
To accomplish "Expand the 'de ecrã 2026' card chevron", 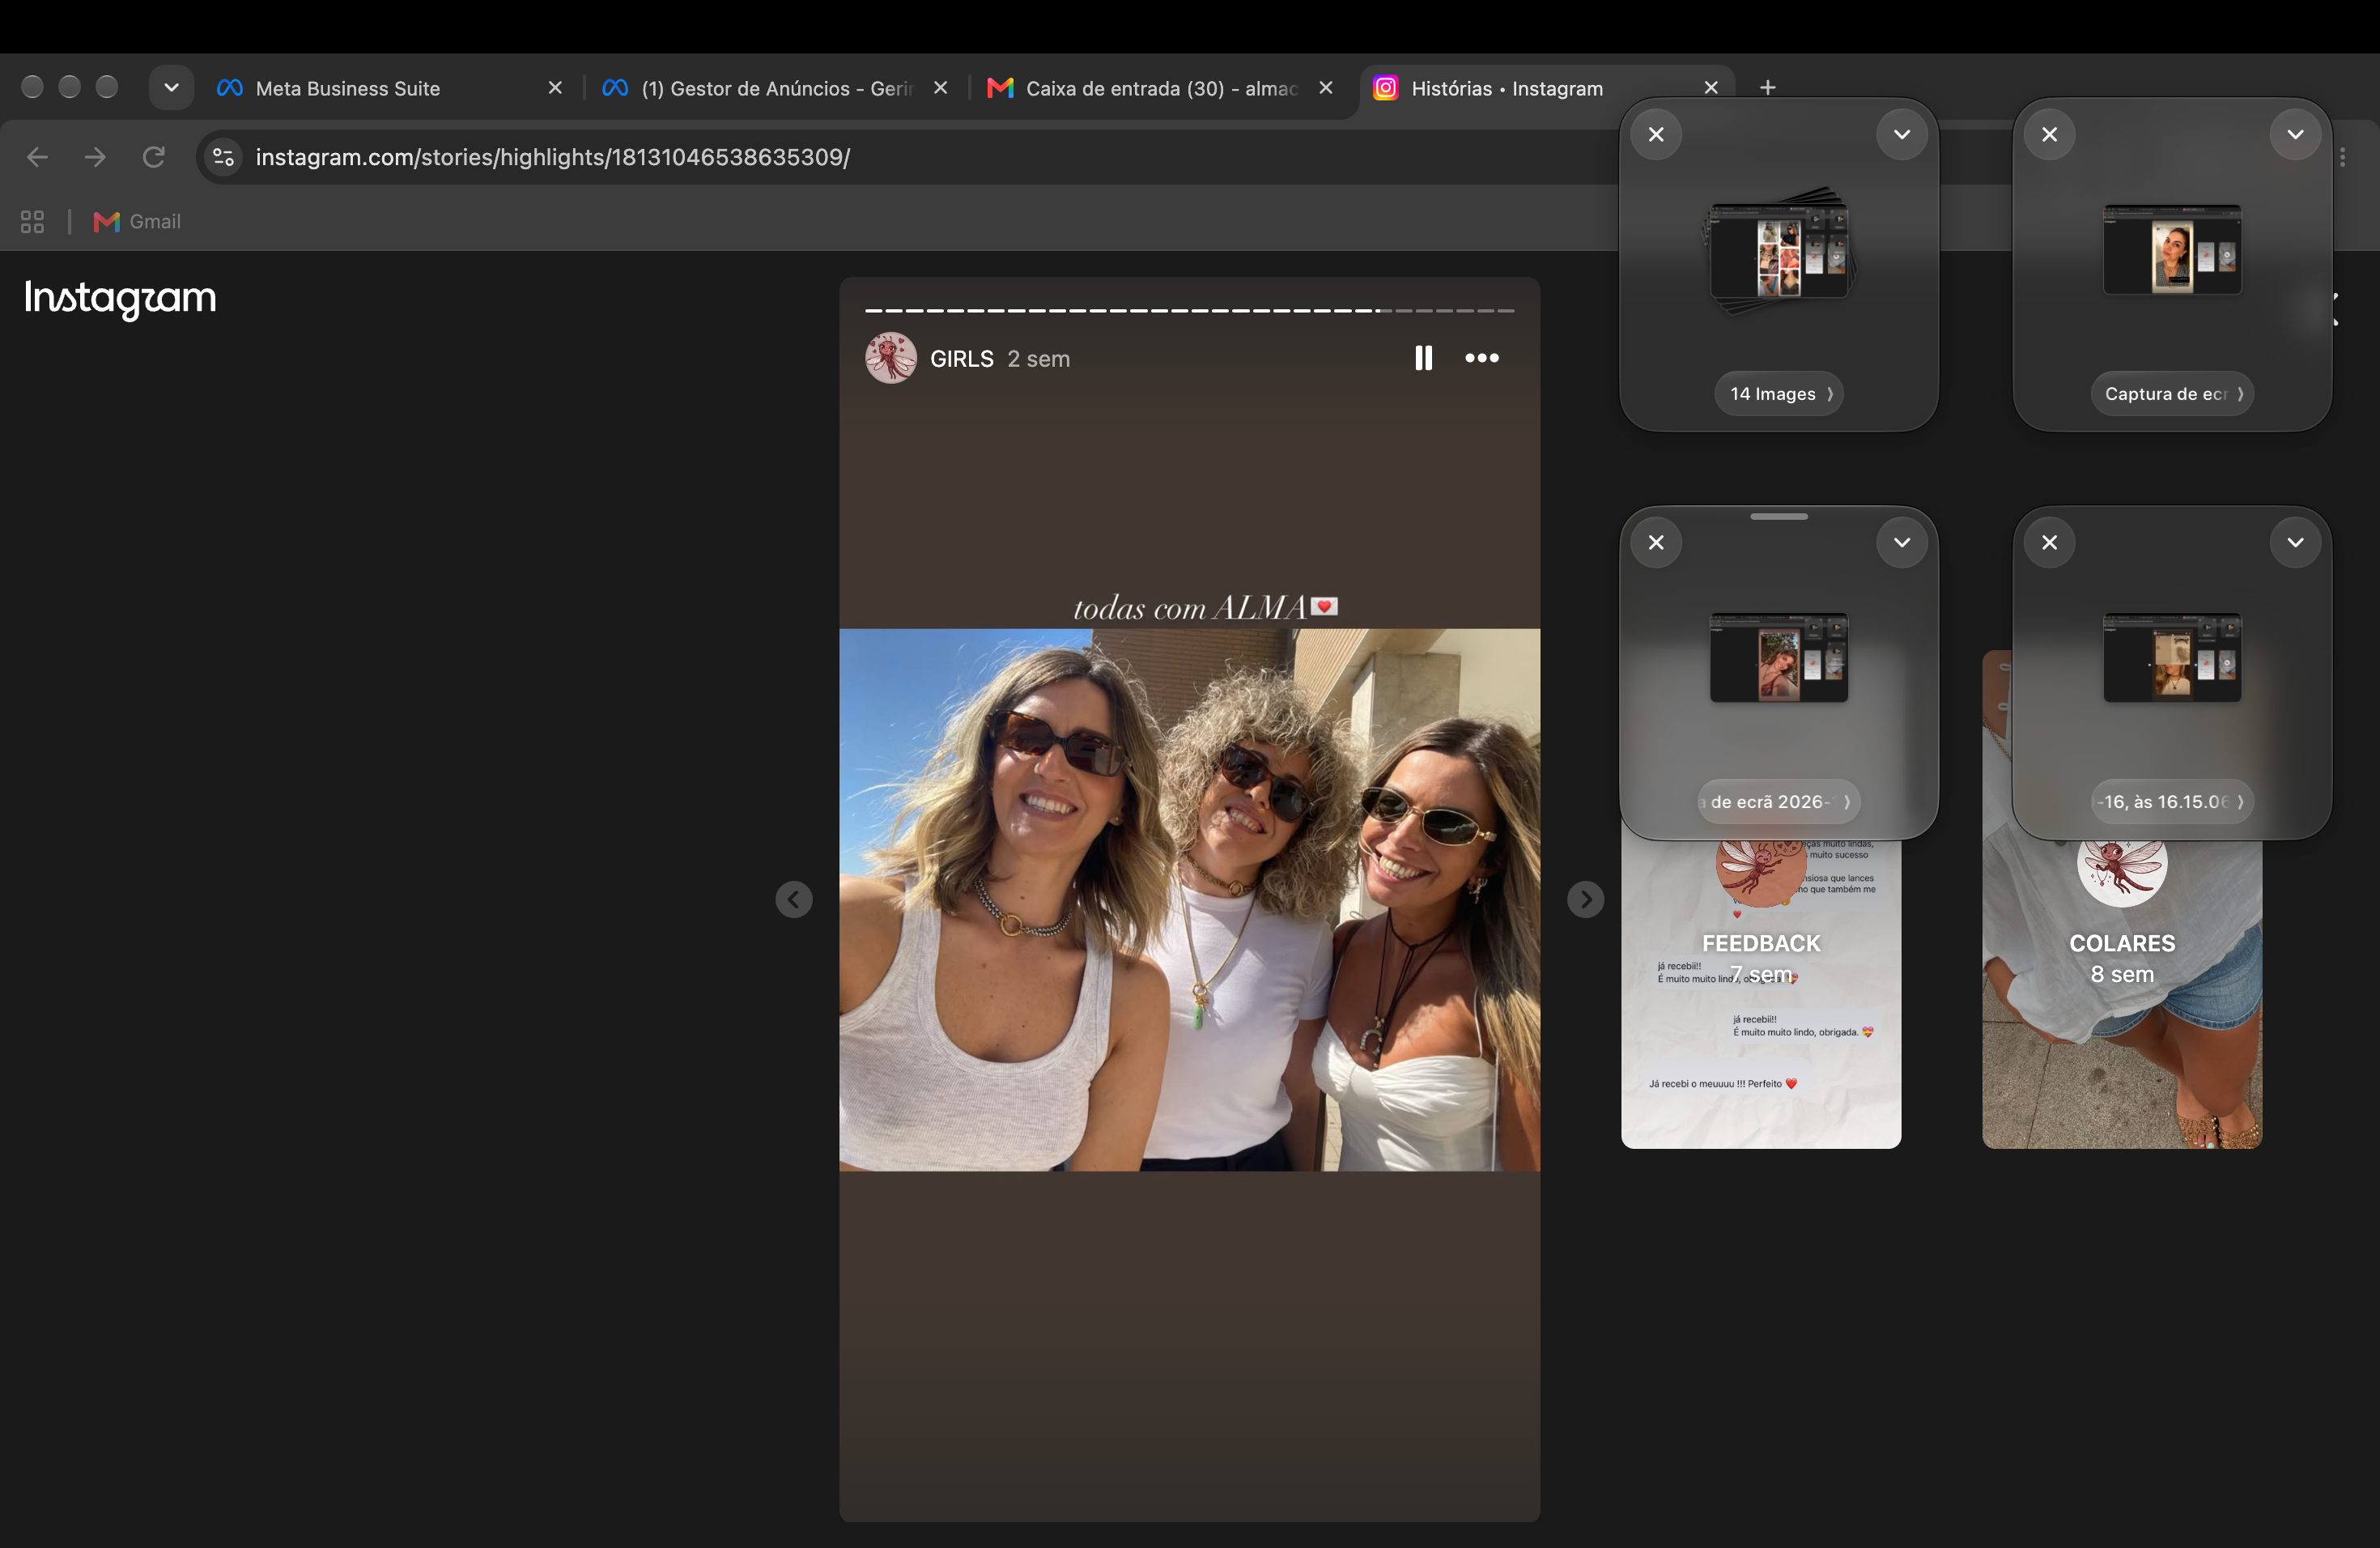I will point(1901,542).
